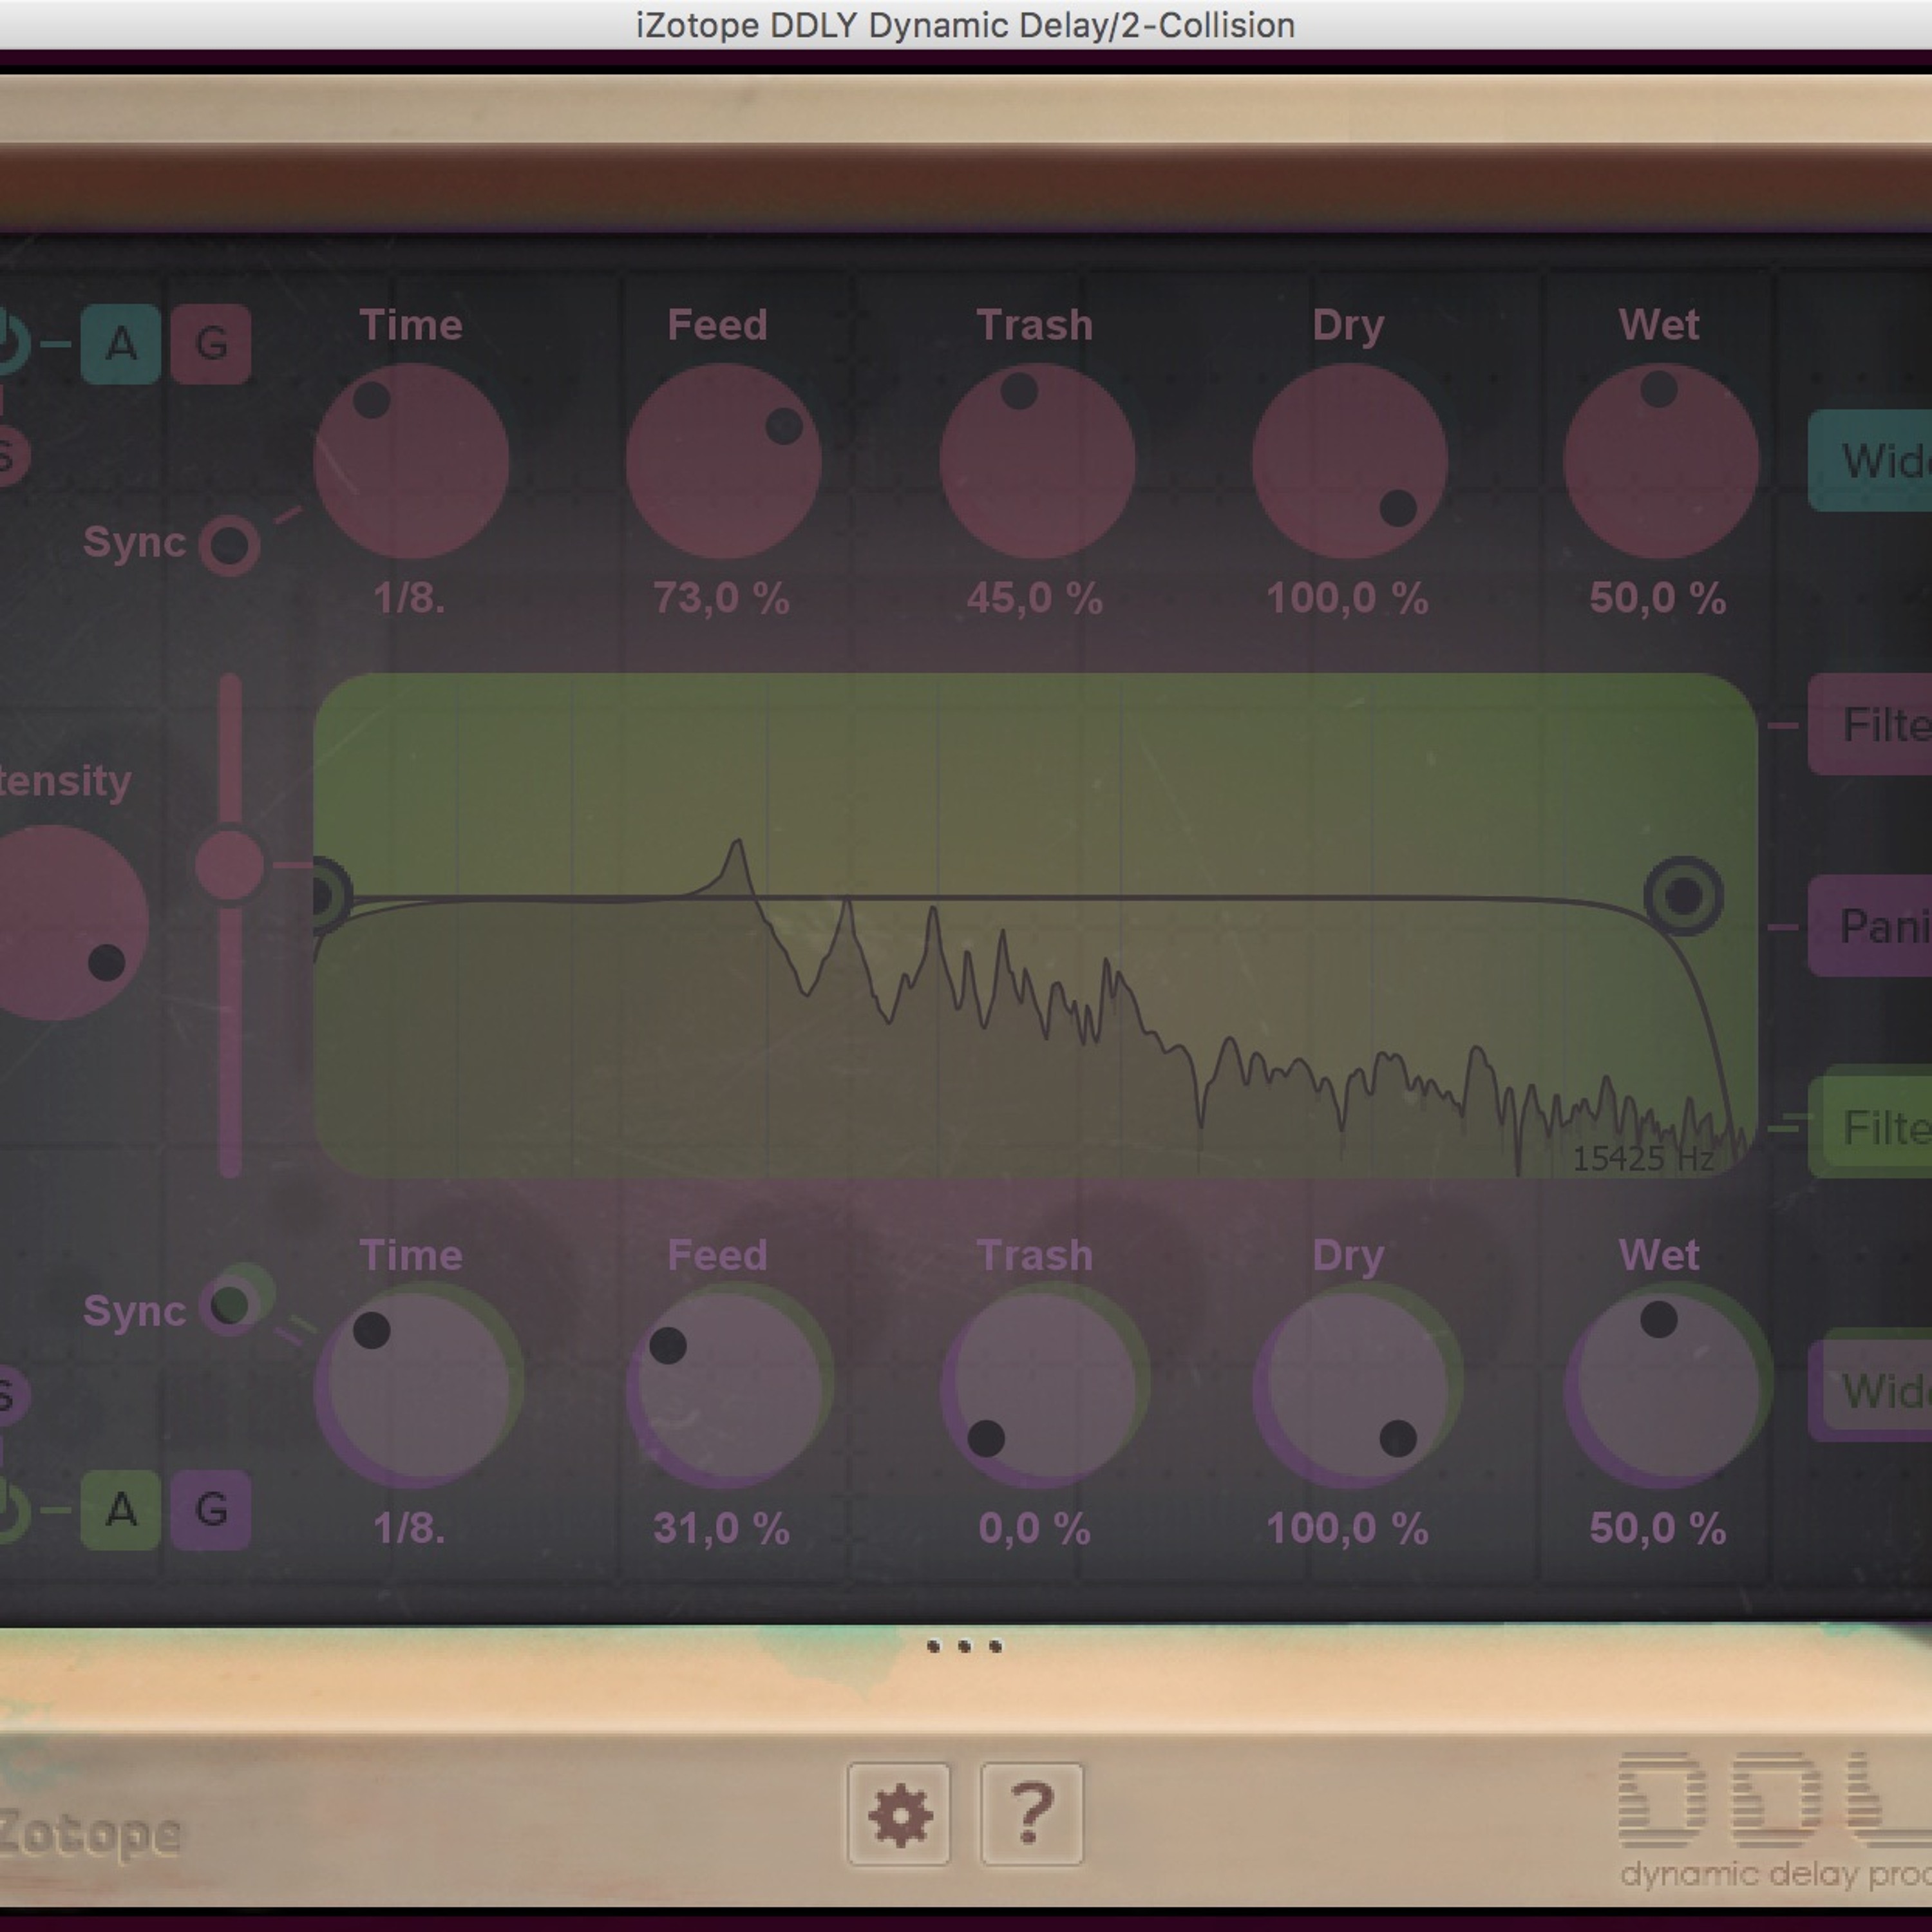Click the low-cut filter node at graph left
This screenshot has width=1932, height=1932.
(322, 896)
